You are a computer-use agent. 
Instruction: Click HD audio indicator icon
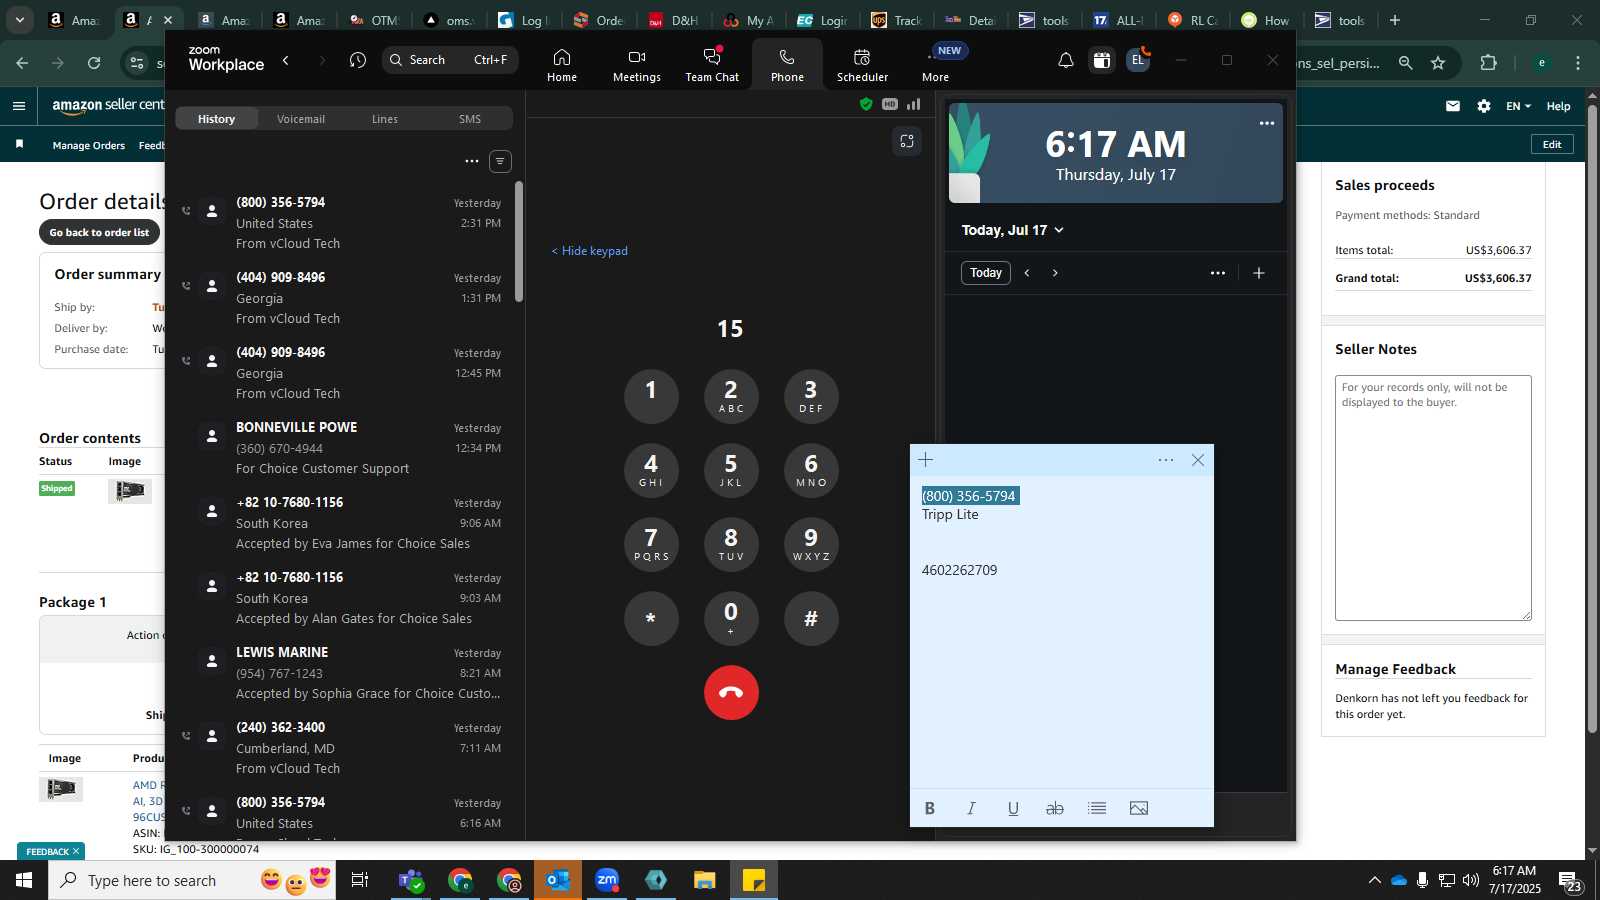coord(890,104)
